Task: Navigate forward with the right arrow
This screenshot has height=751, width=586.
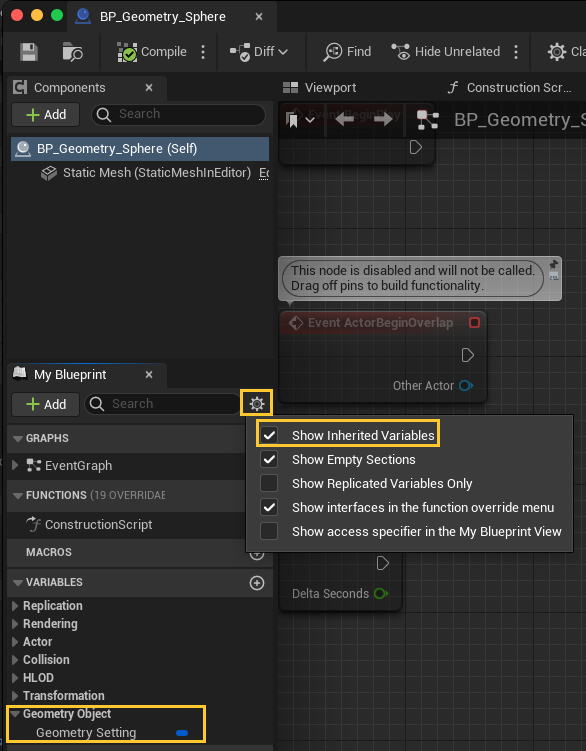Action: pos(383,119)
